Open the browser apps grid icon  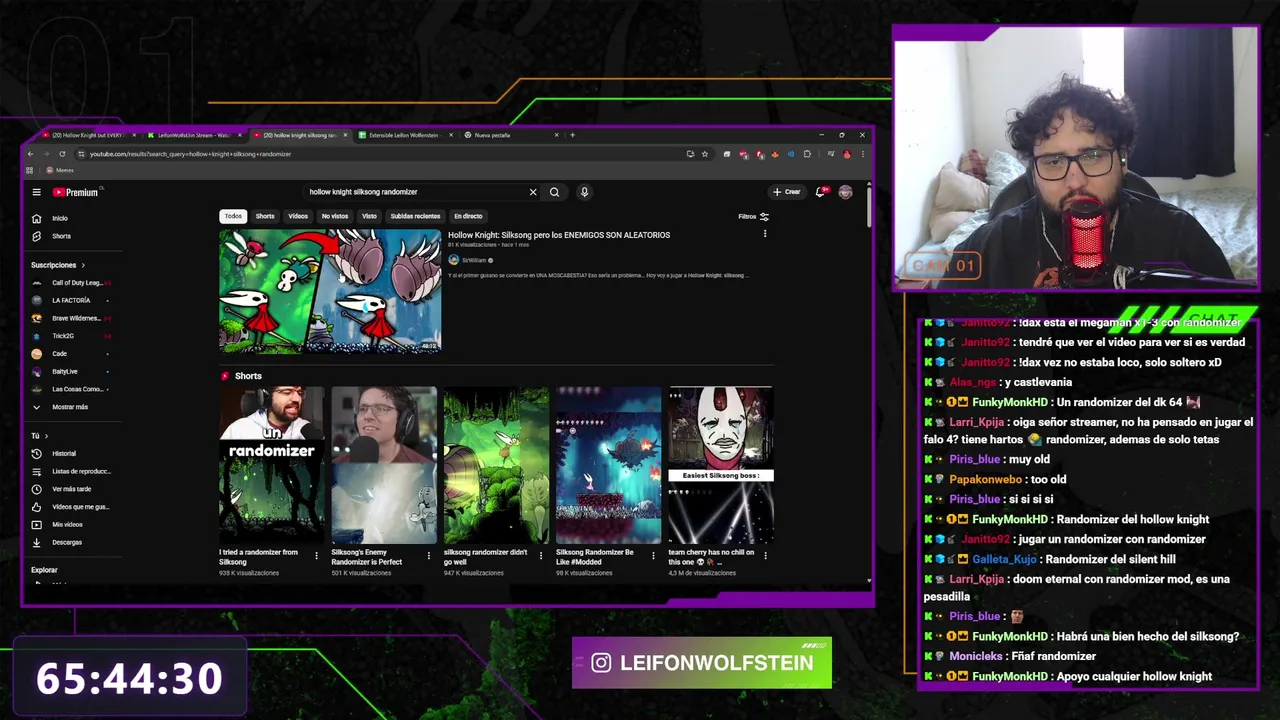[x=30, y=170]
